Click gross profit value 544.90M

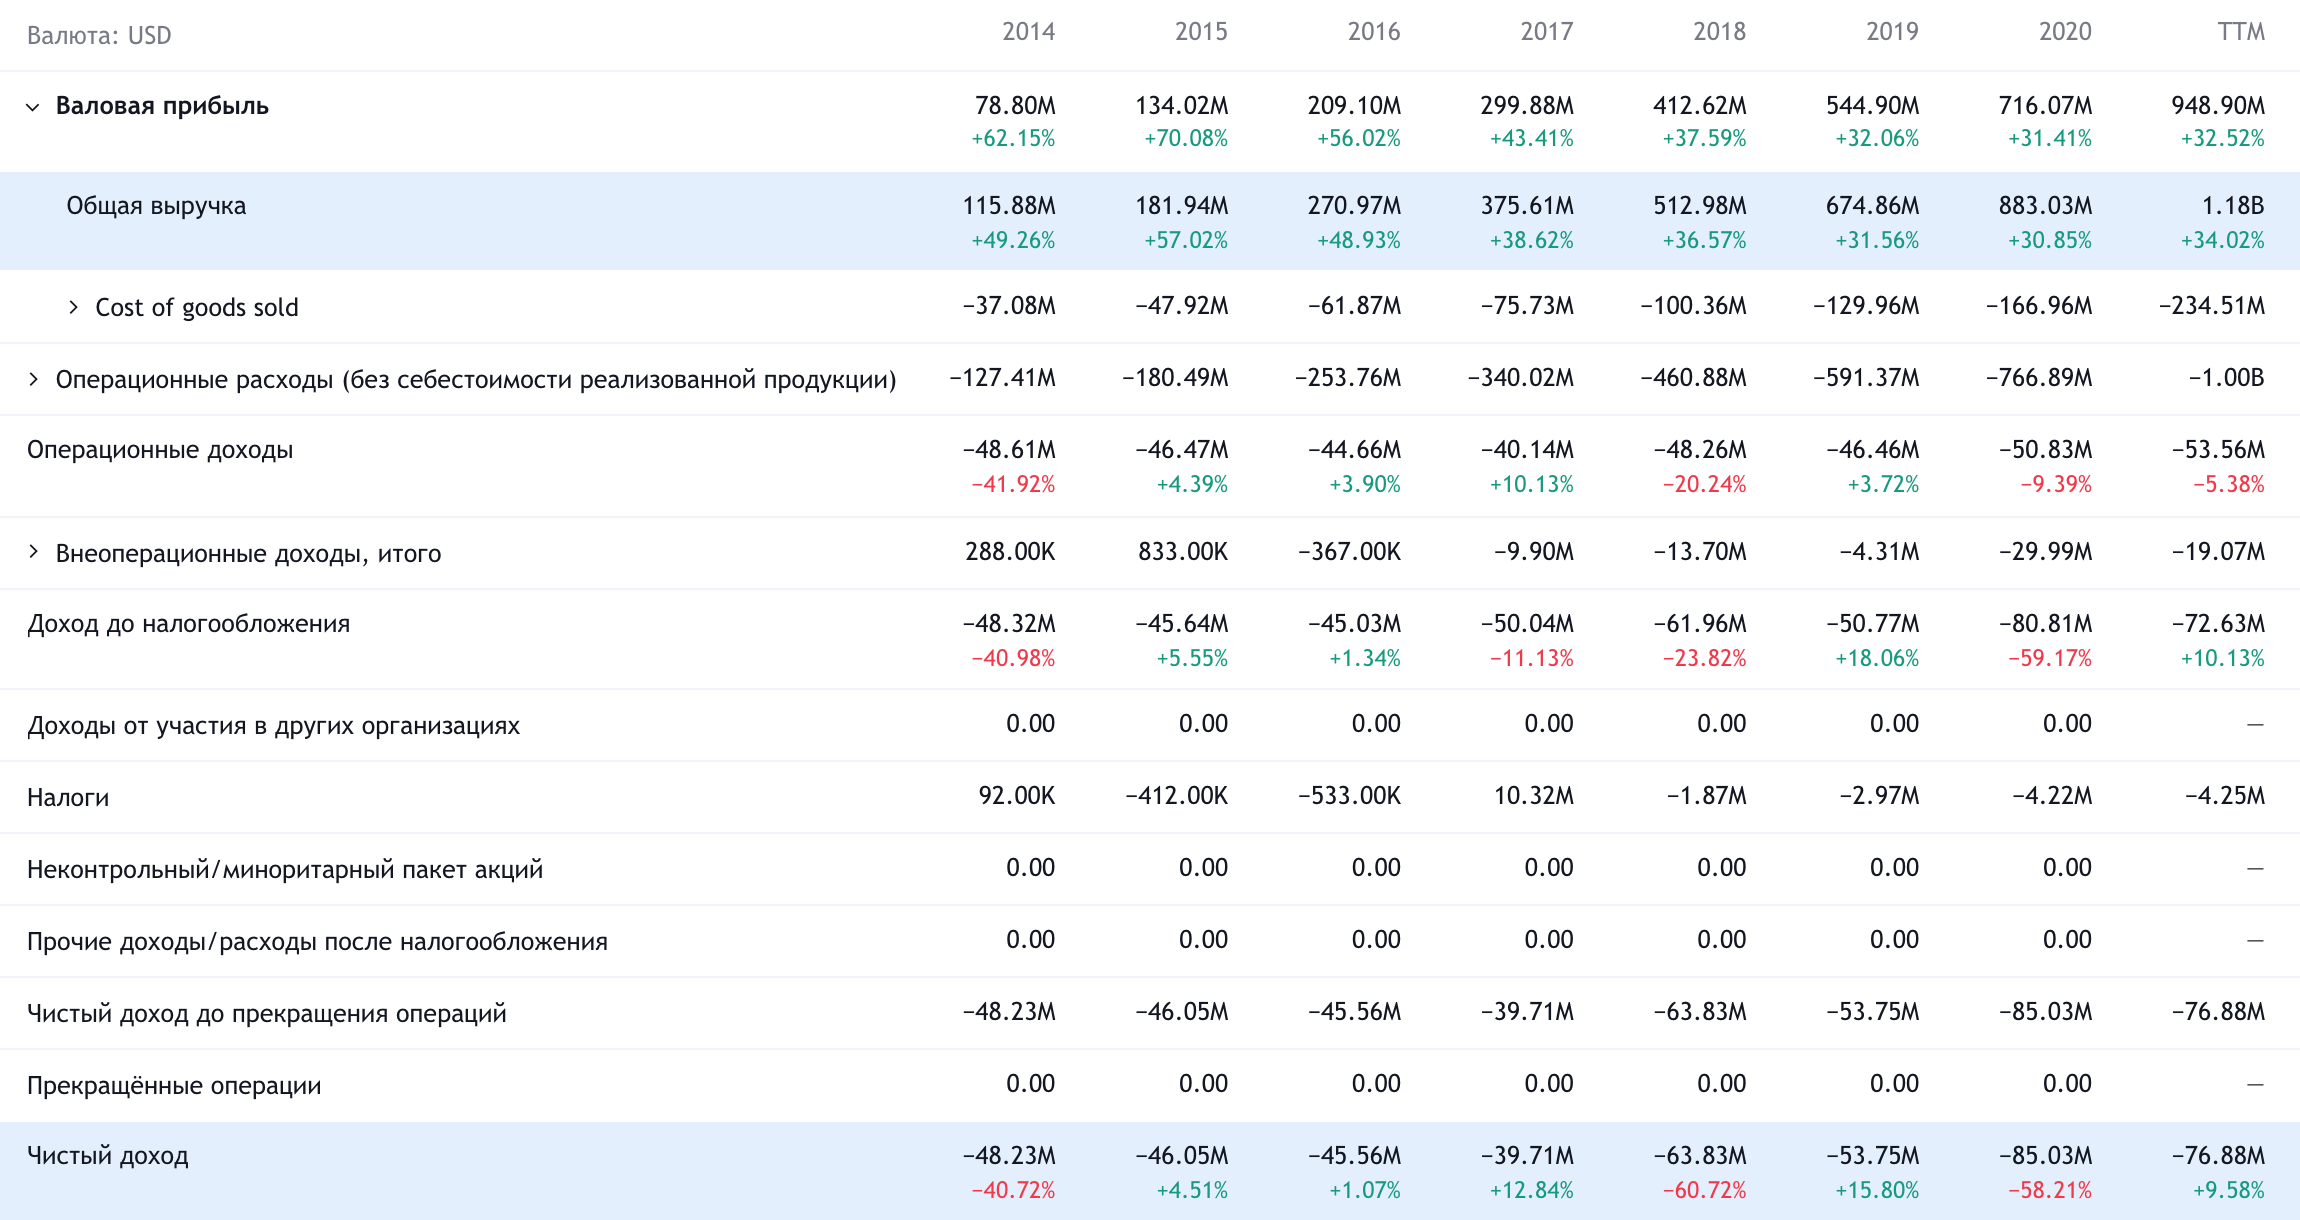(1873, 106)
